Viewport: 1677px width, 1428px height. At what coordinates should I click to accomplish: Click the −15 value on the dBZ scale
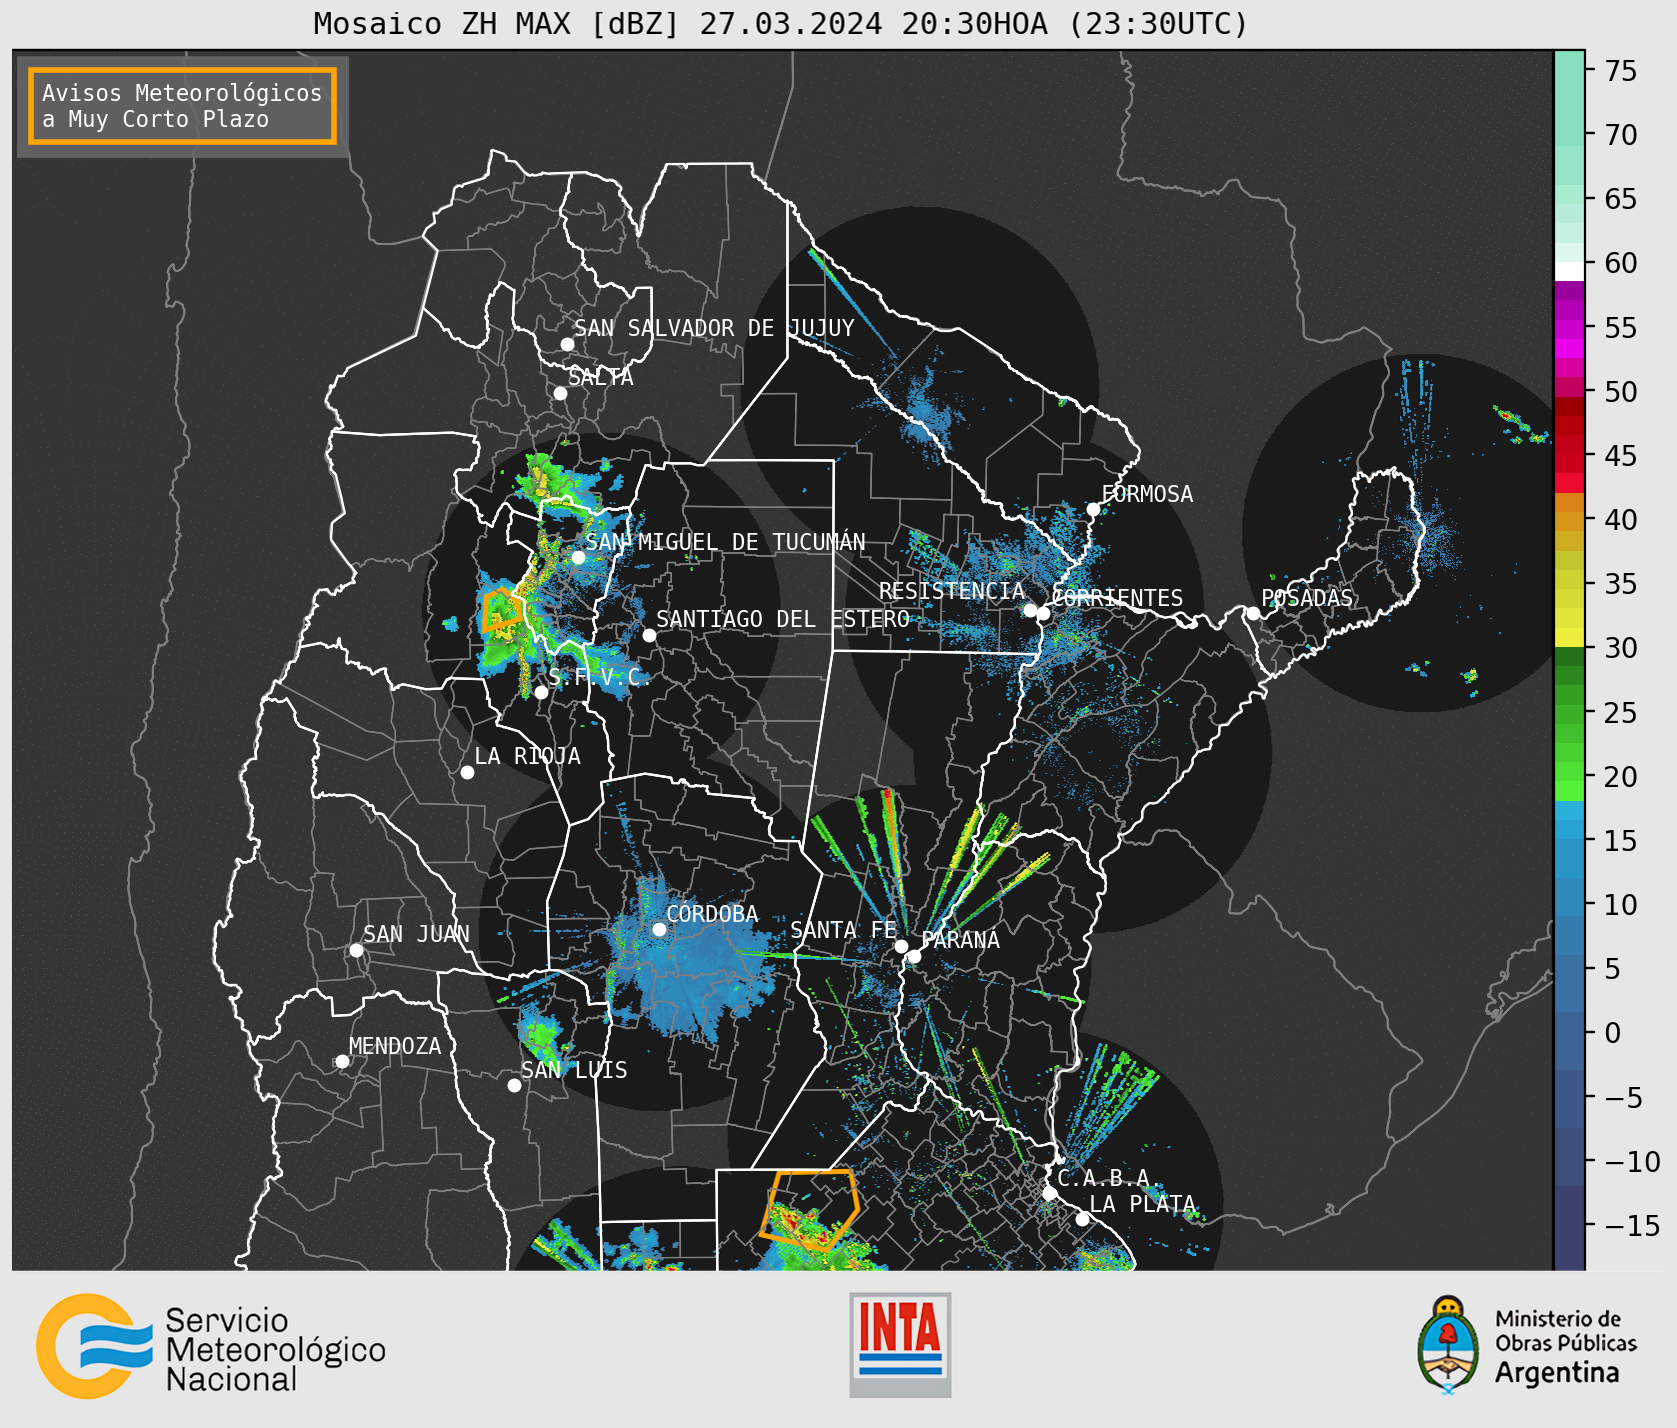coord(1632,1225)
